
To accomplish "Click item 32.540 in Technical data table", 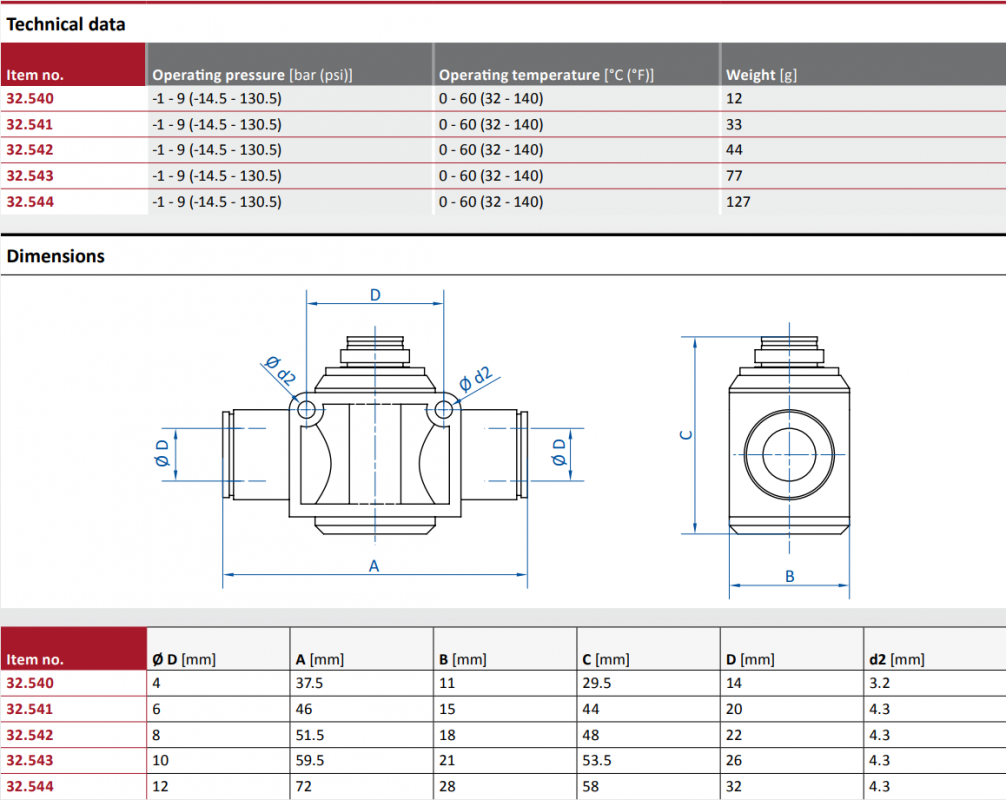I will (30, 99).
